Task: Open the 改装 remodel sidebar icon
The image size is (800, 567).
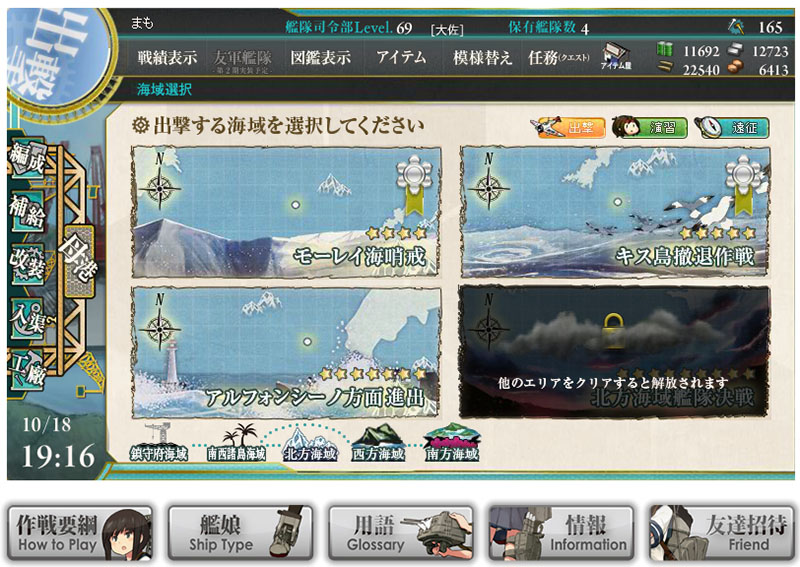Action: [x=28, y=264]
